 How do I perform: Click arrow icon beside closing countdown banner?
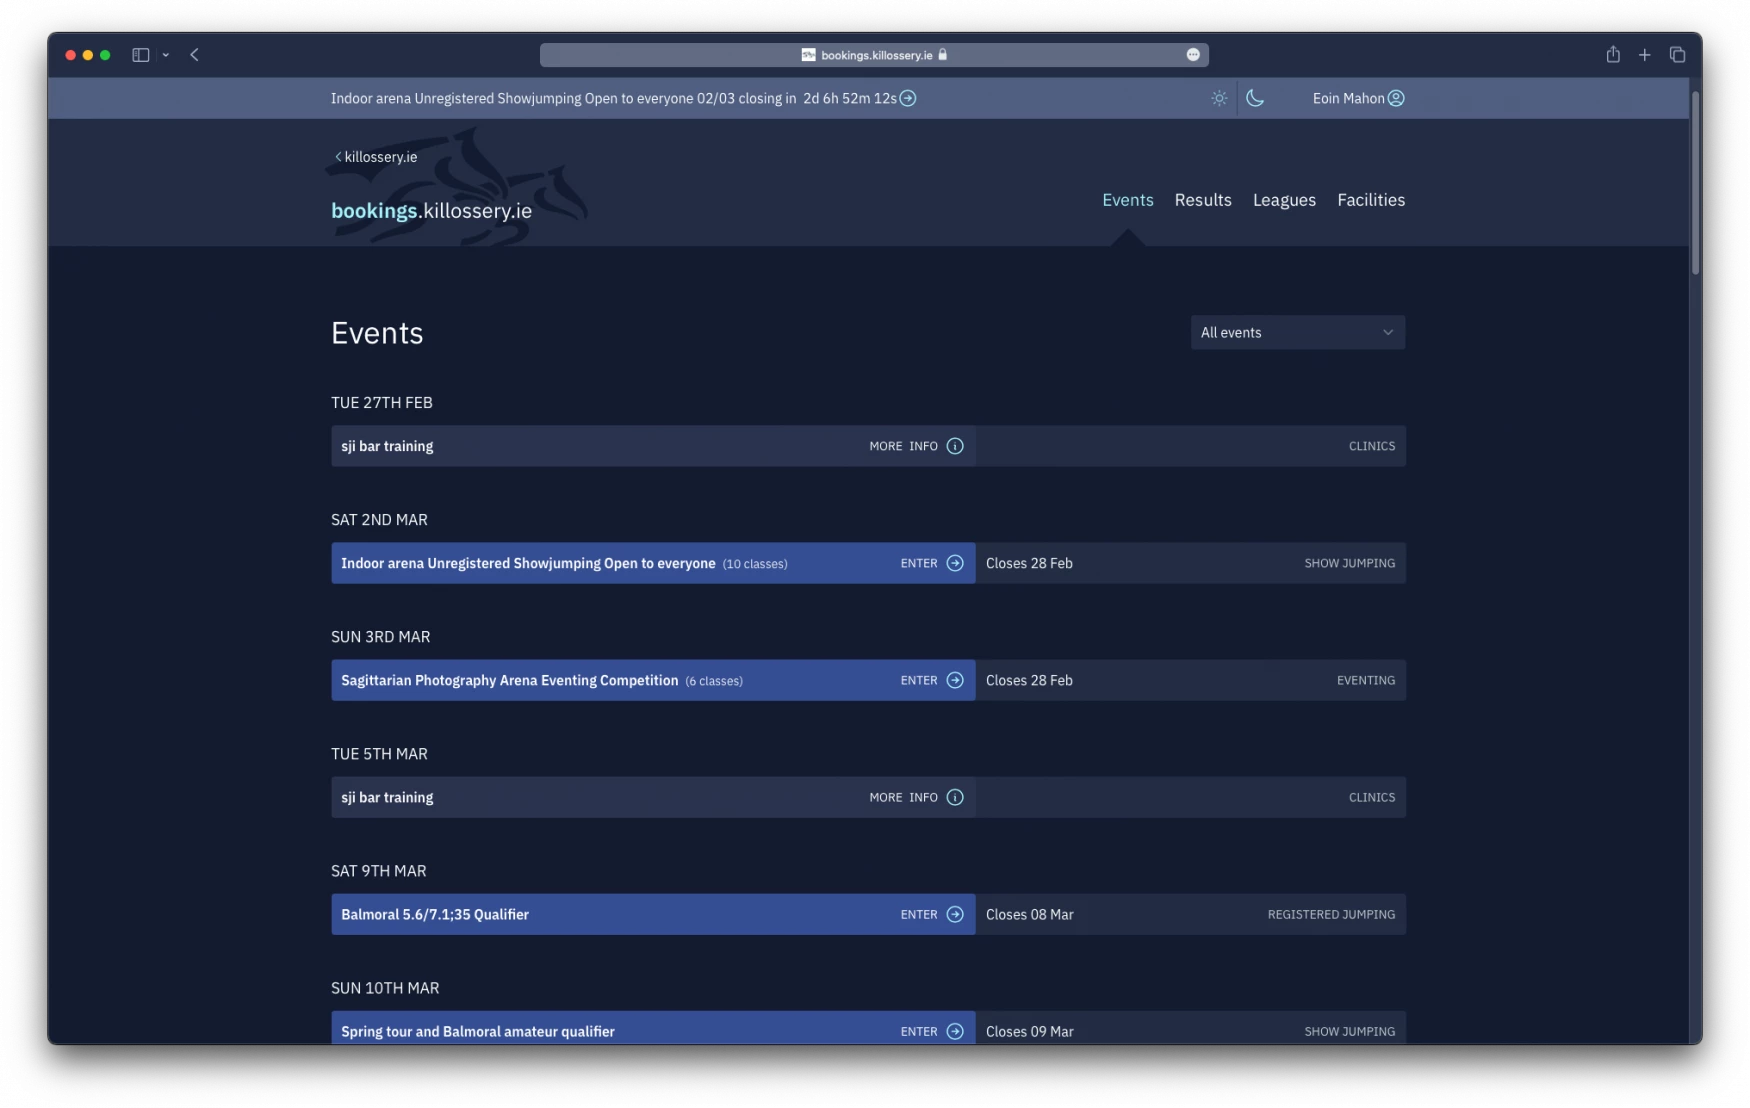pos(908,98)
